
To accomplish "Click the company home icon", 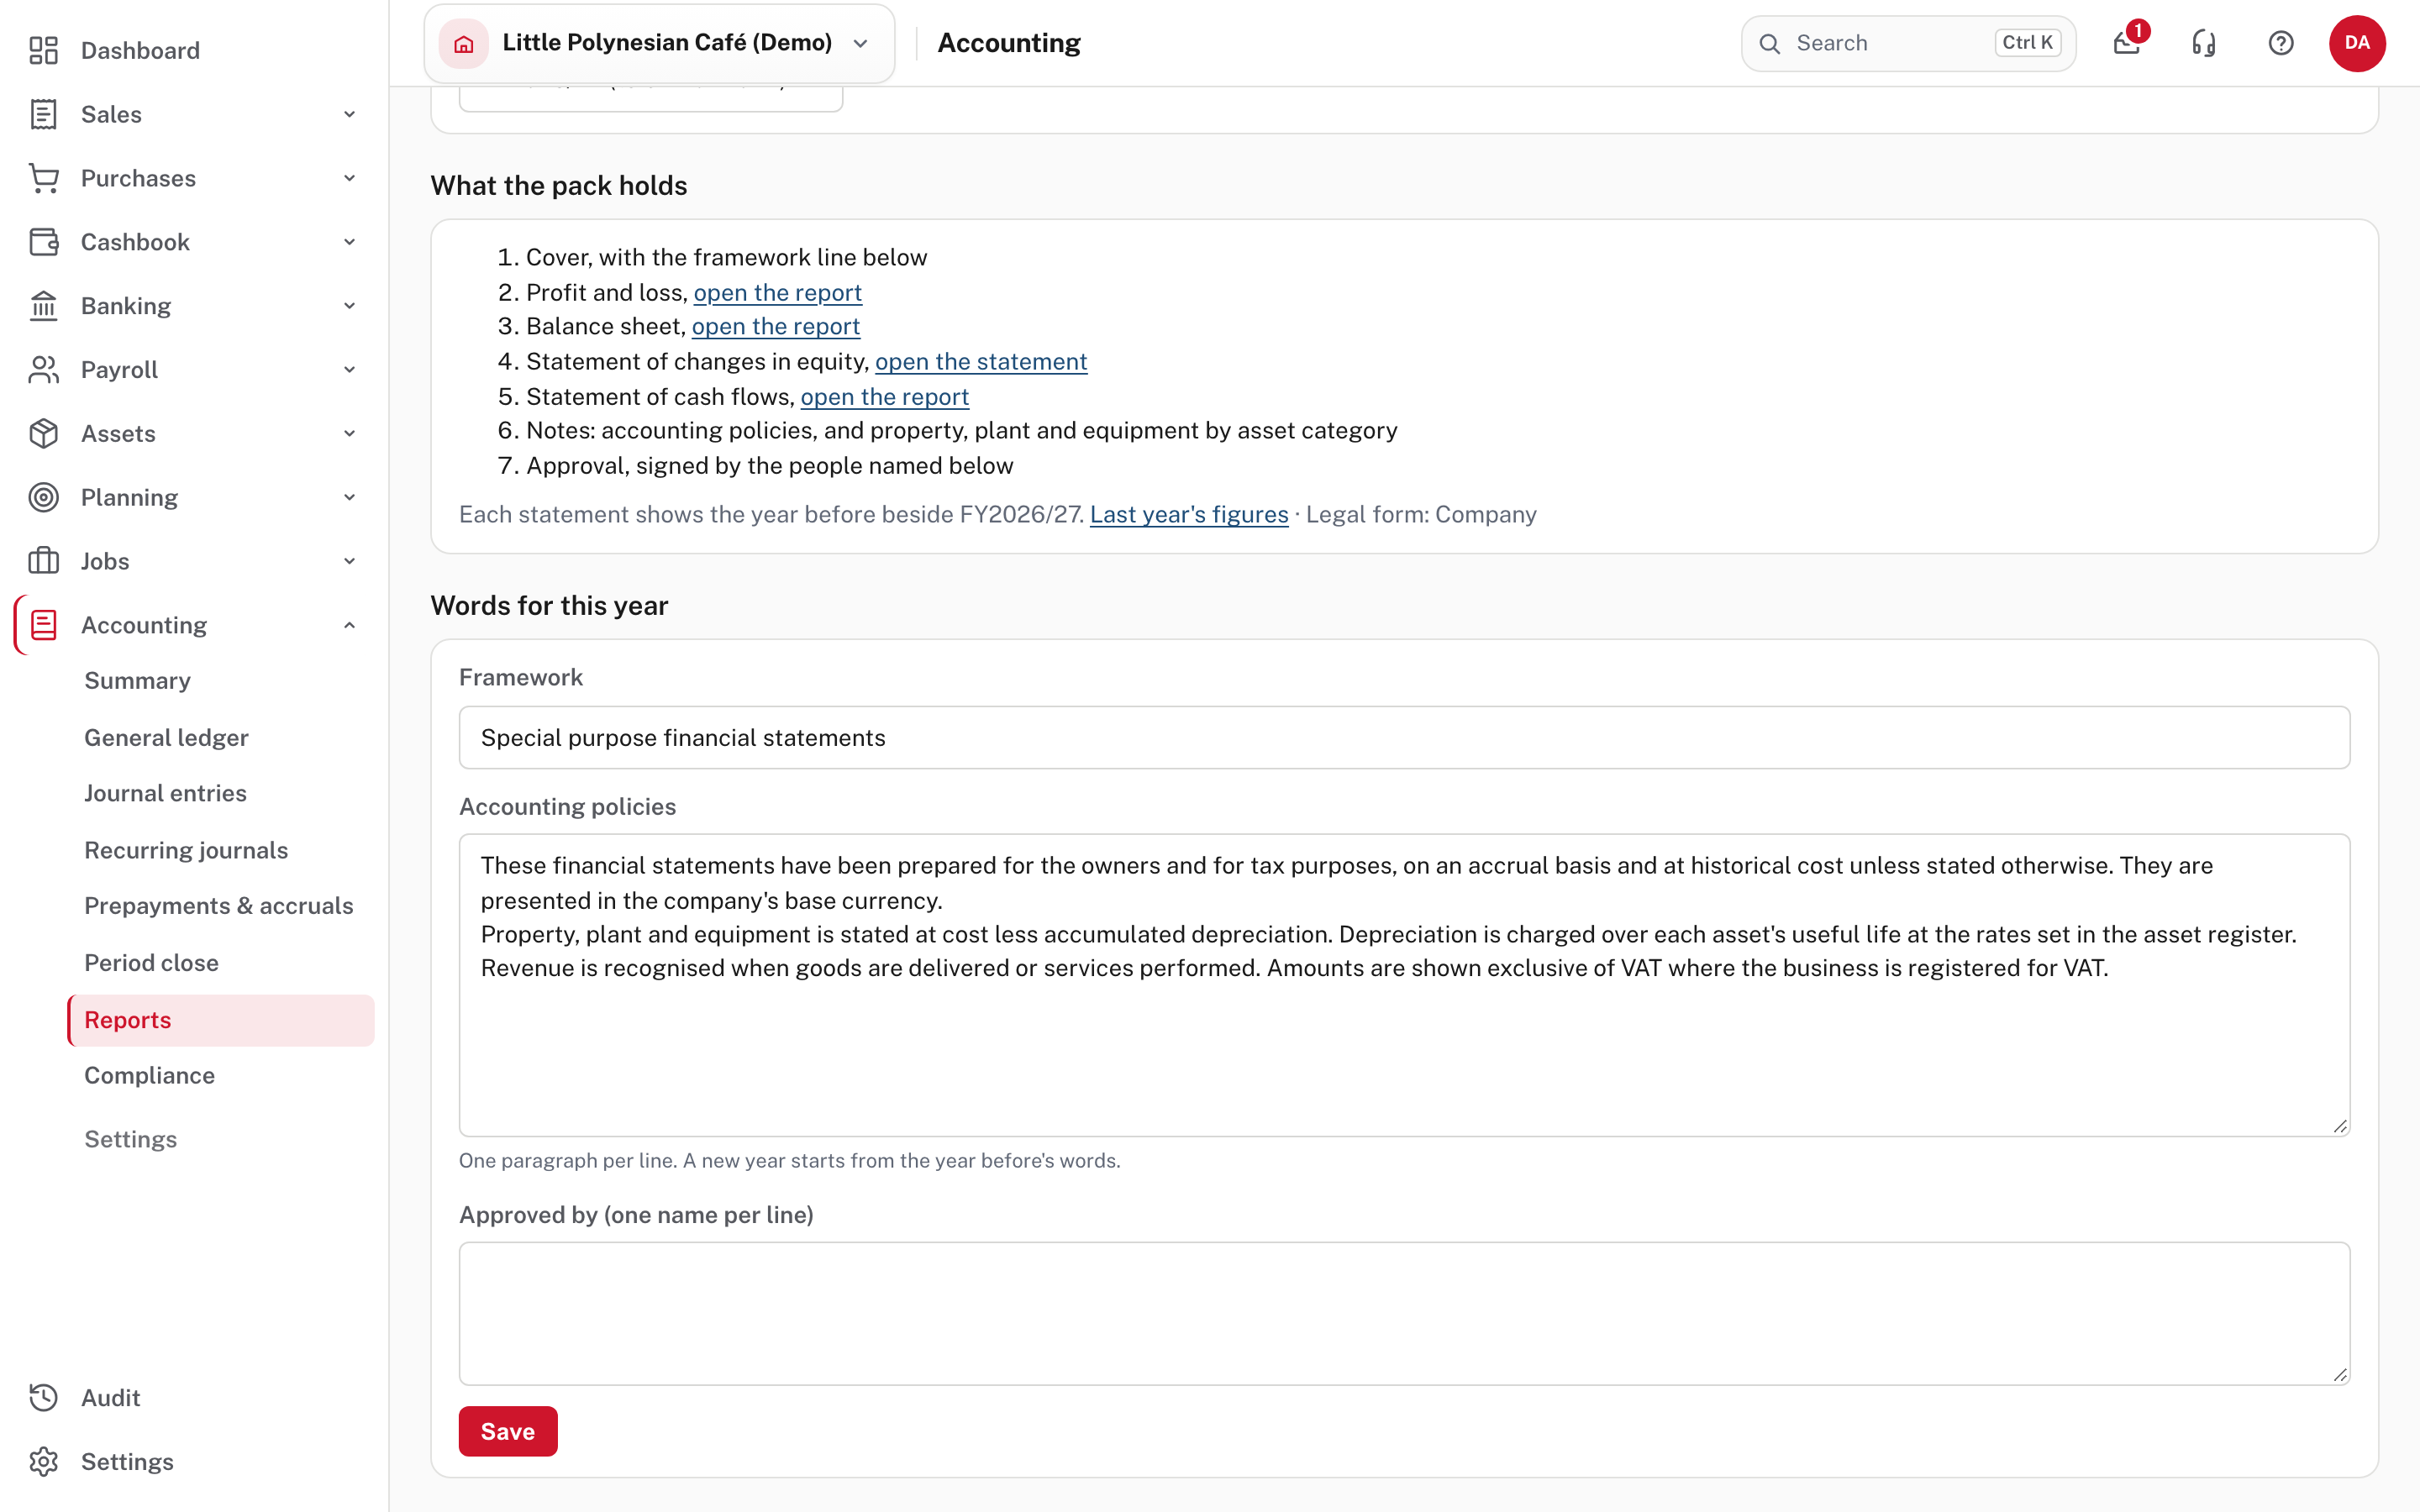I will (x=464, y=43).
